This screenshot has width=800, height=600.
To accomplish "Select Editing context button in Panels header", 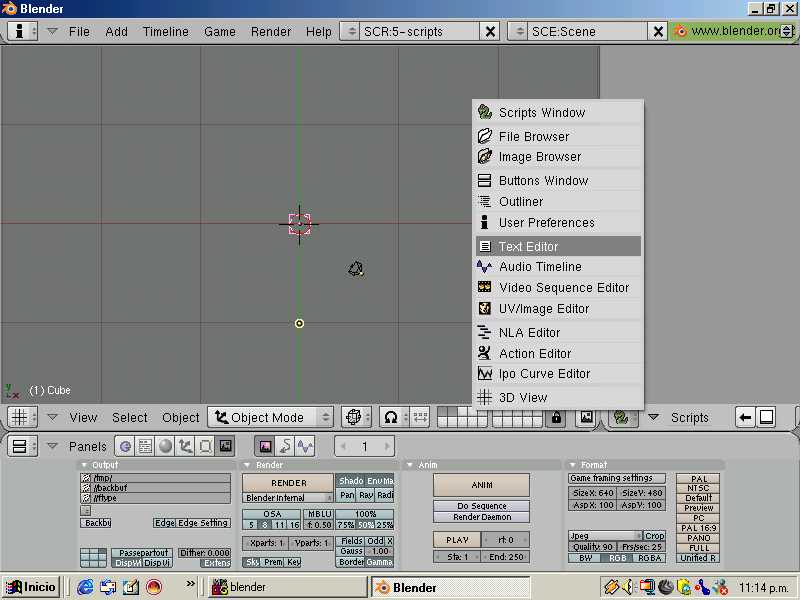I will [x=205, y=446].
